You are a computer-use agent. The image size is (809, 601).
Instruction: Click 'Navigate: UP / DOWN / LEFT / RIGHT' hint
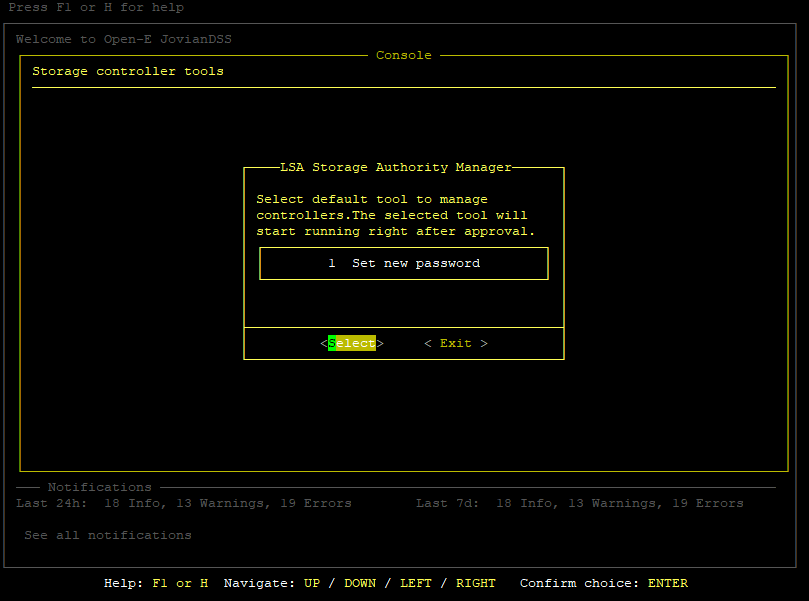coord(360,583)
